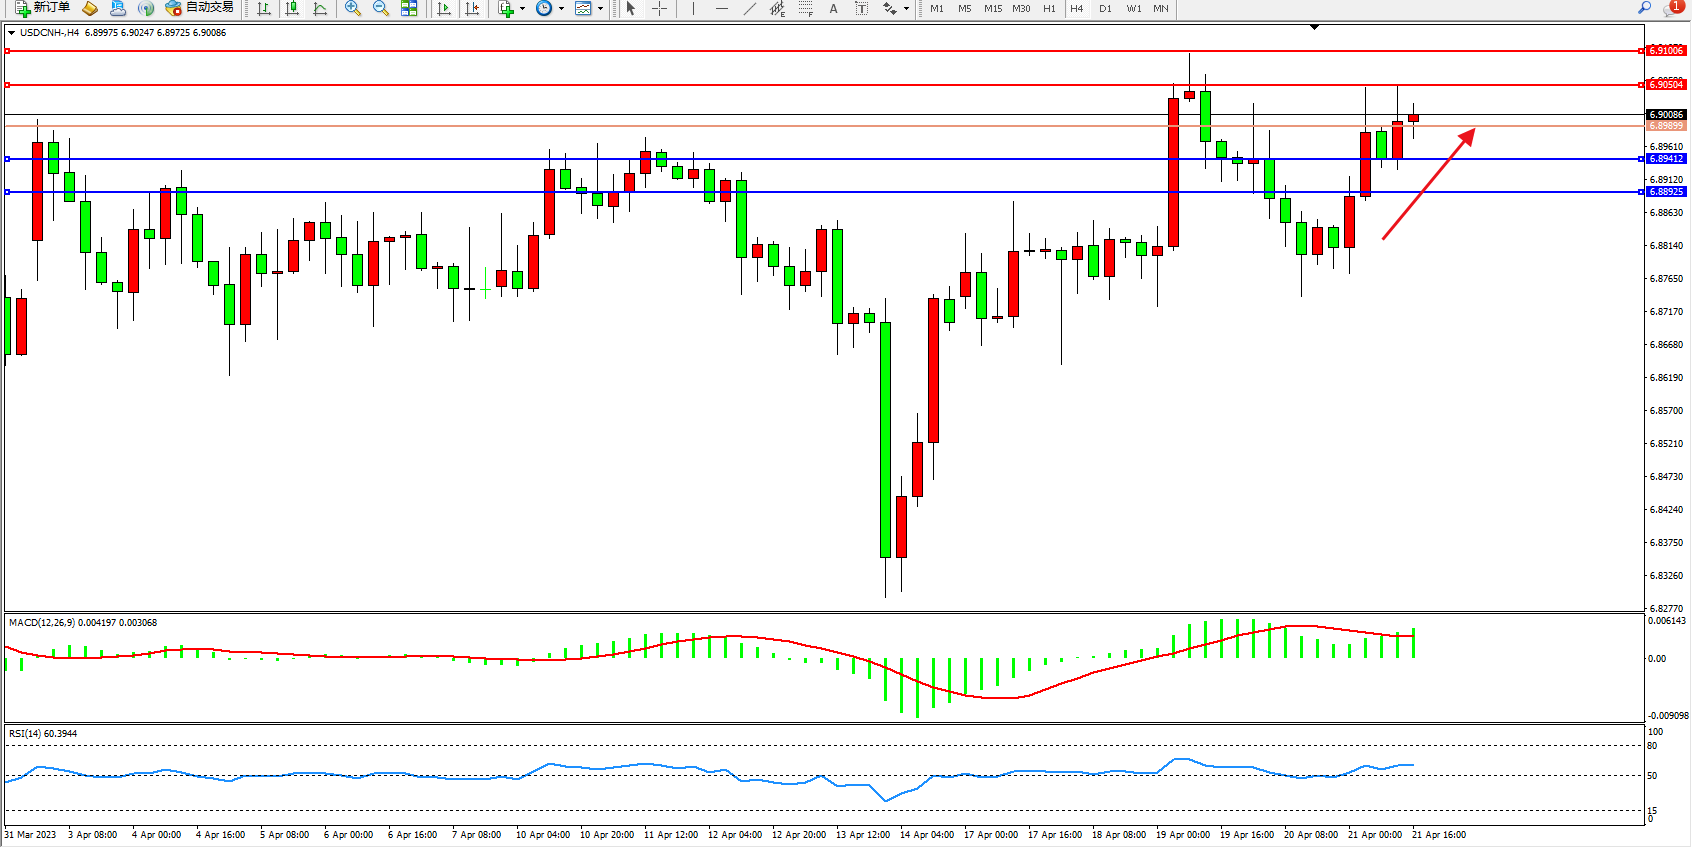Click the blue 6.89412 price level label

tap(1666, 159)
